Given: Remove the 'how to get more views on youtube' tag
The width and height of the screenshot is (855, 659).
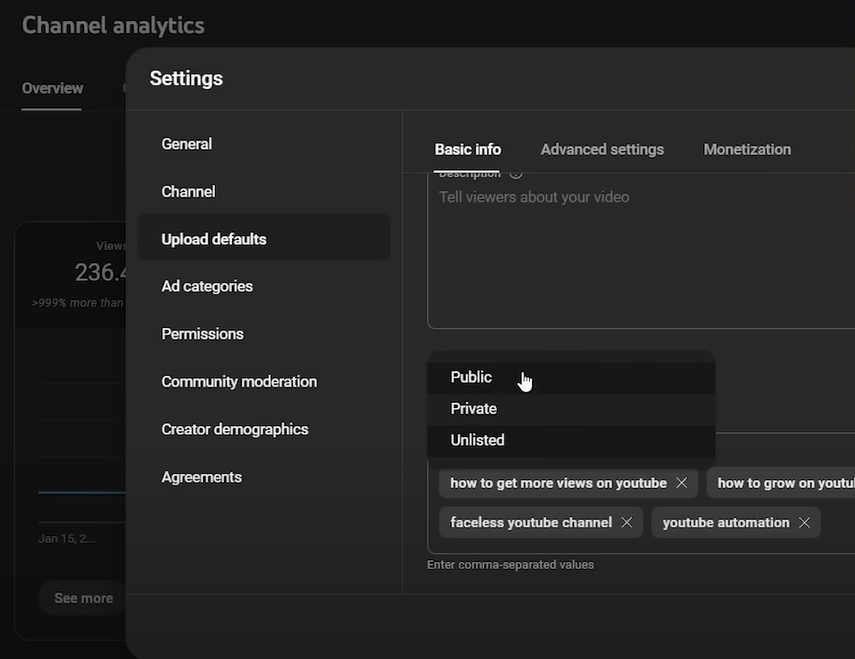Looking at the screenshot, I should pos(681,483).
